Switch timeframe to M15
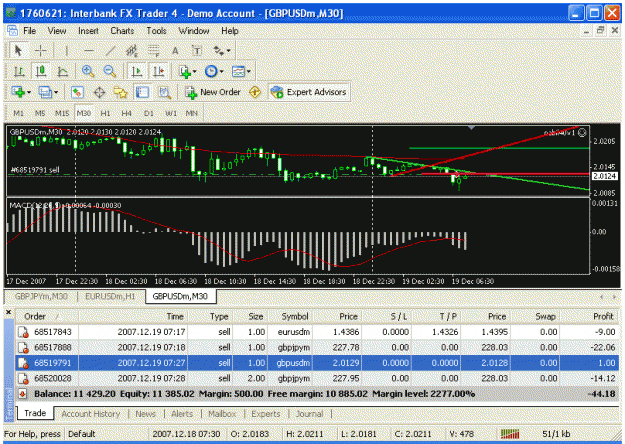This screenshot has width=625, height=444. tap(62, 113)
